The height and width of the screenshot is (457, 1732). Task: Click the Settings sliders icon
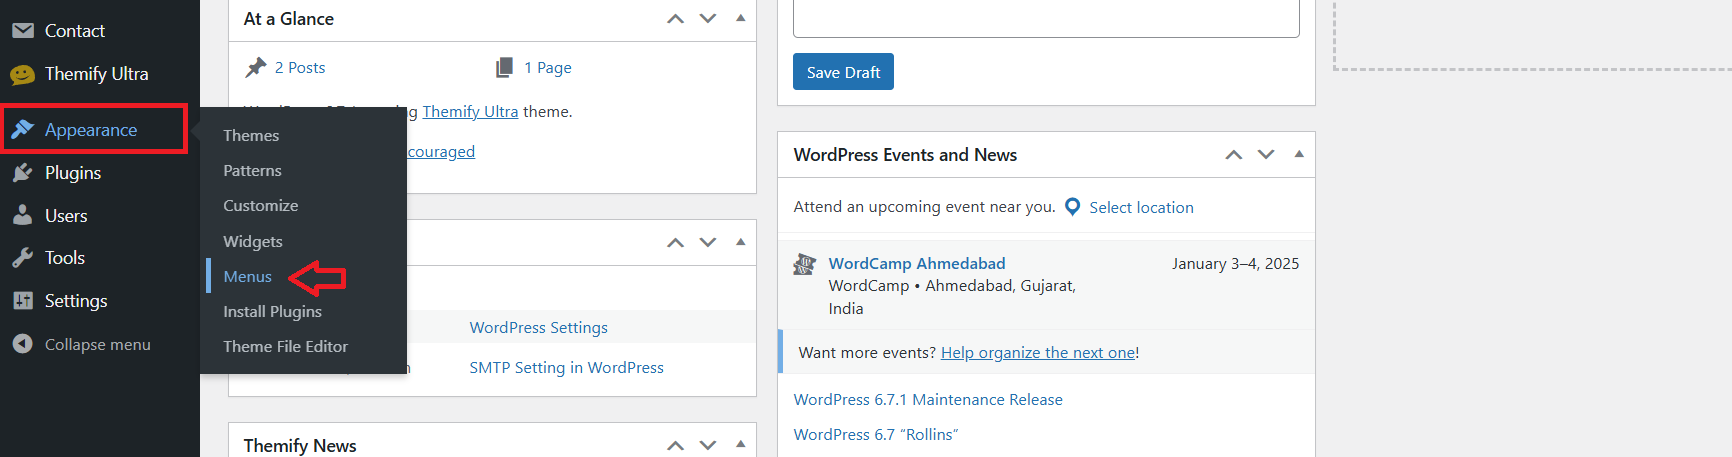coord(22,301)
